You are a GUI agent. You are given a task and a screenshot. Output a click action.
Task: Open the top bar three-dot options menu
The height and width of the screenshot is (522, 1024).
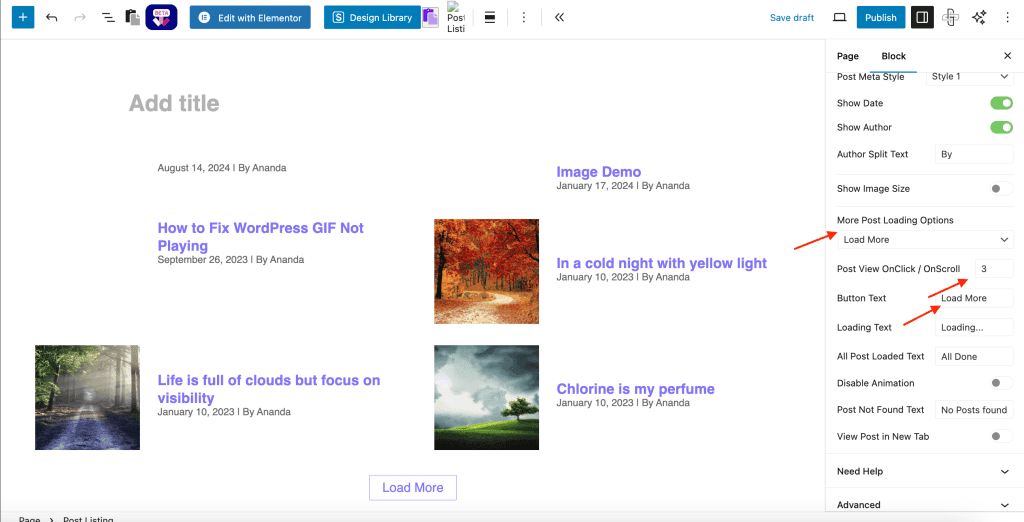click(x=1008, y=18)
